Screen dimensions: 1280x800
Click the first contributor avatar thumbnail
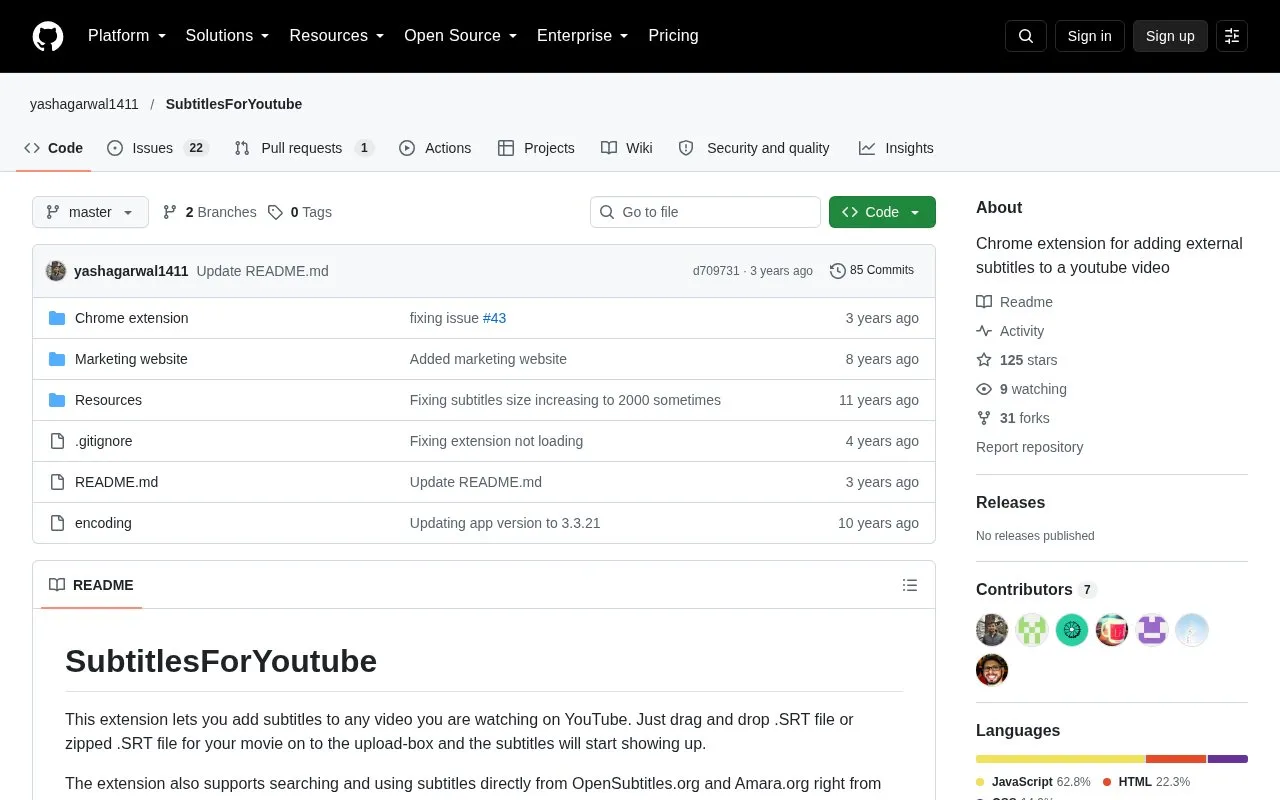[992, 630]
